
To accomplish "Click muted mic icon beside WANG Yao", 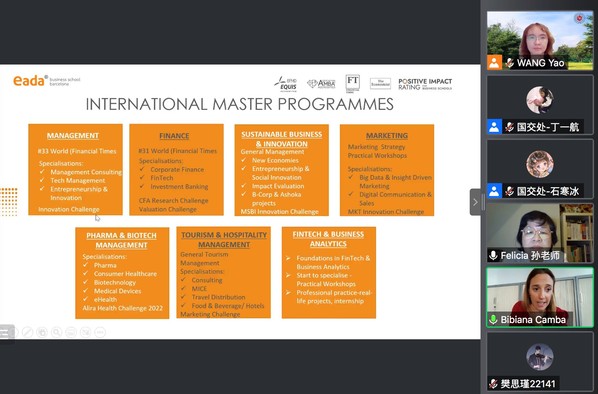I will coord(510,63).
